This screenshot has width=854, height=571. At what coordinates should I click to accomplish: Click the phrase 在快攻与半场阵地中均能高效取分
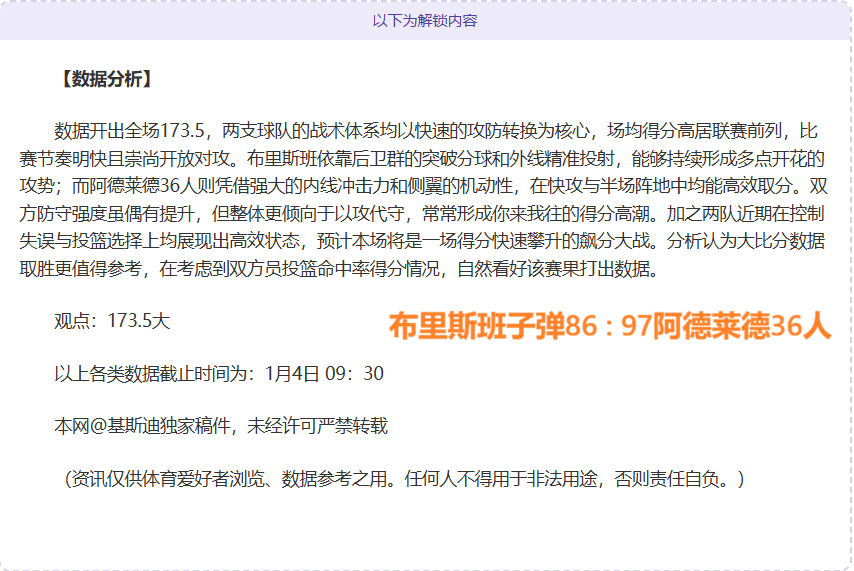click(x=665, y=186)
